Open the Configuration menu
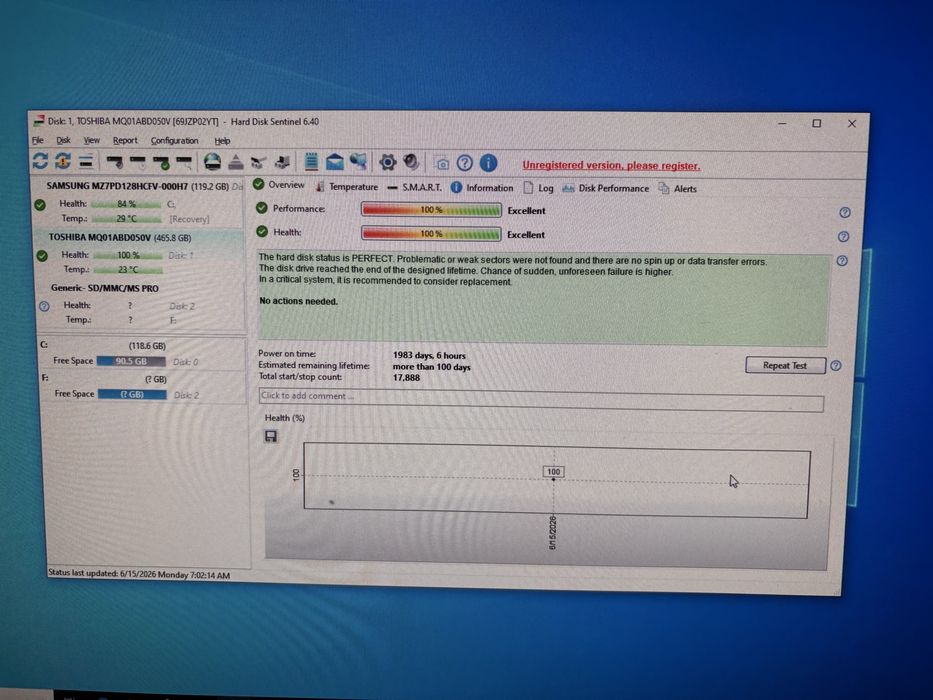 174,141
